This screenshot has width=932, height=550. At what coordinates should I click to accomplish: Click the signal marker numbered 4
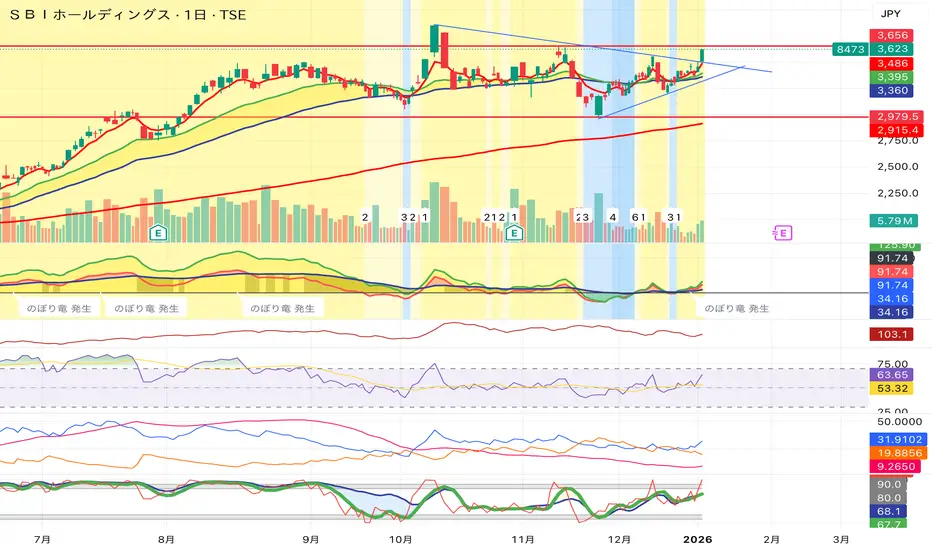613,217
